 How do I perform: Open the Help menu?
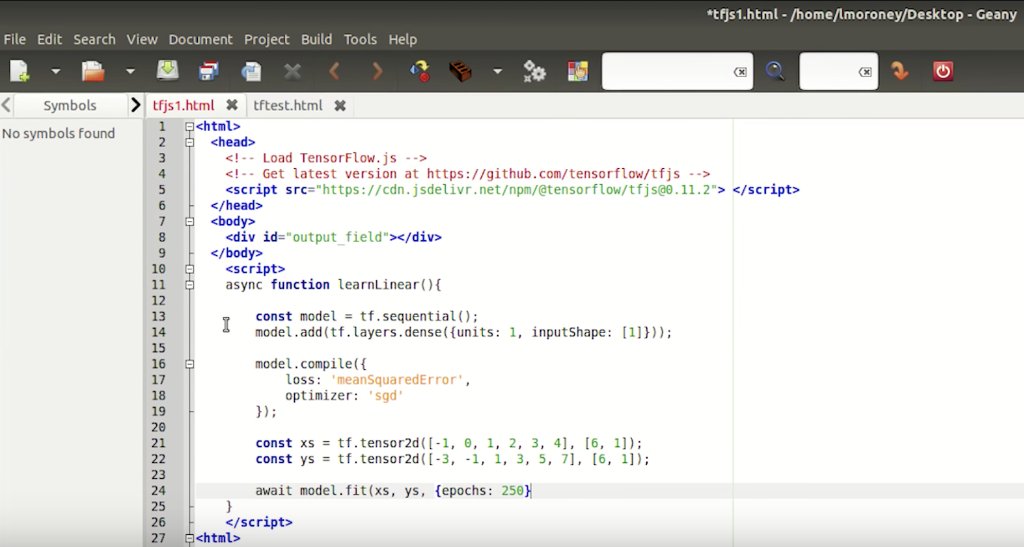tap(402, 39)
